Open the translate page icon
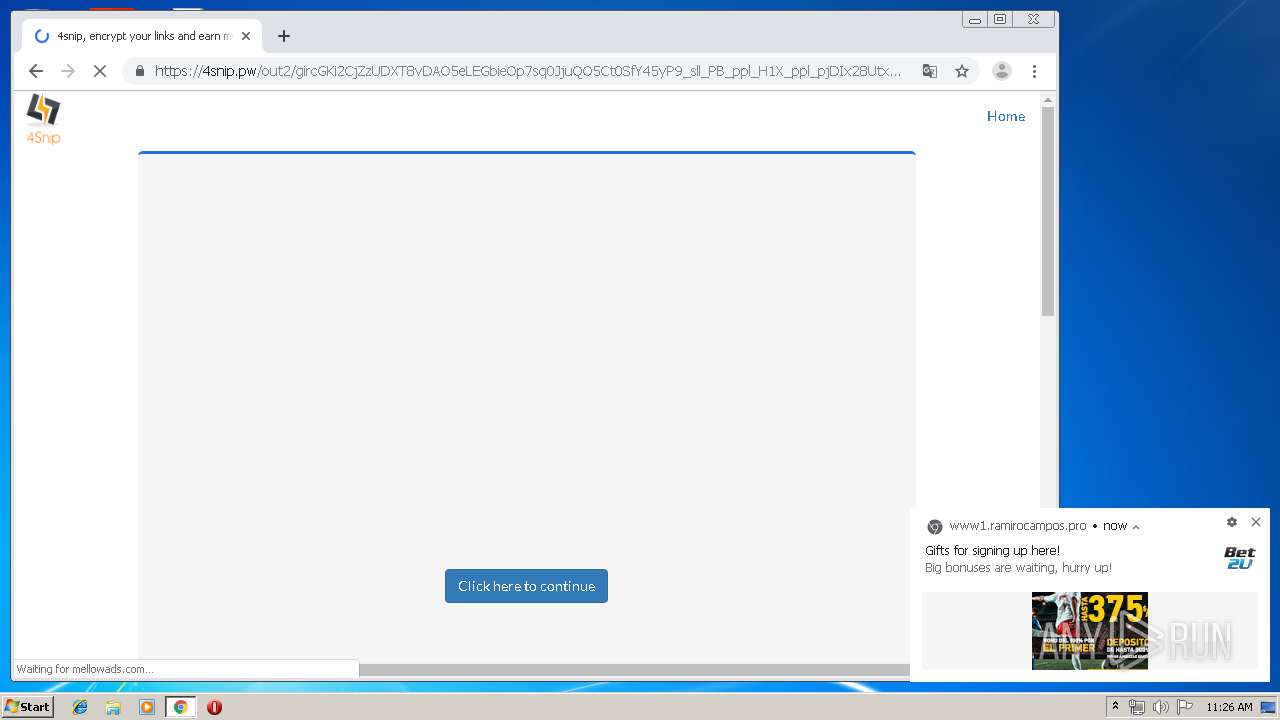This screenshot has width=1280, height=720. 930,71
